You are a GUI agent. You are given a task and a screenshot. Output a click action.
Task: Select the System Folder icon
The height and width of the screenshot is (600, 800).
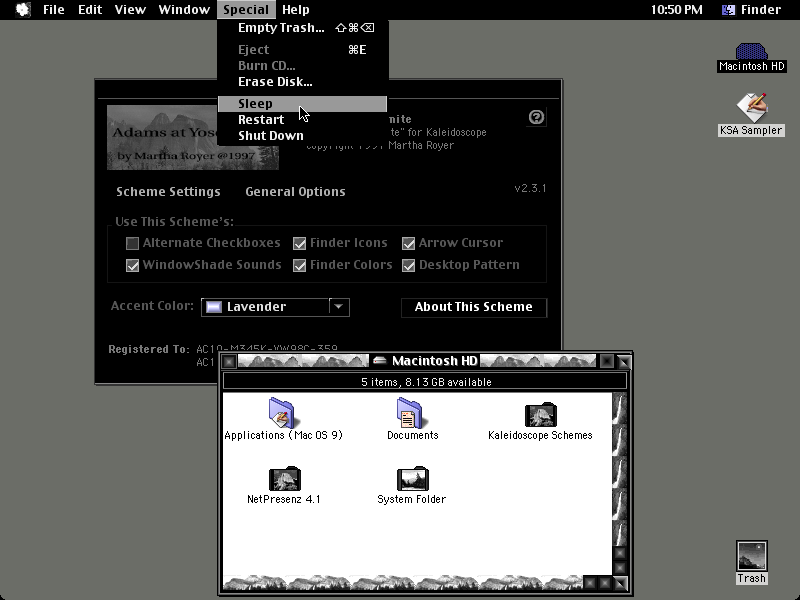[412, 478]
